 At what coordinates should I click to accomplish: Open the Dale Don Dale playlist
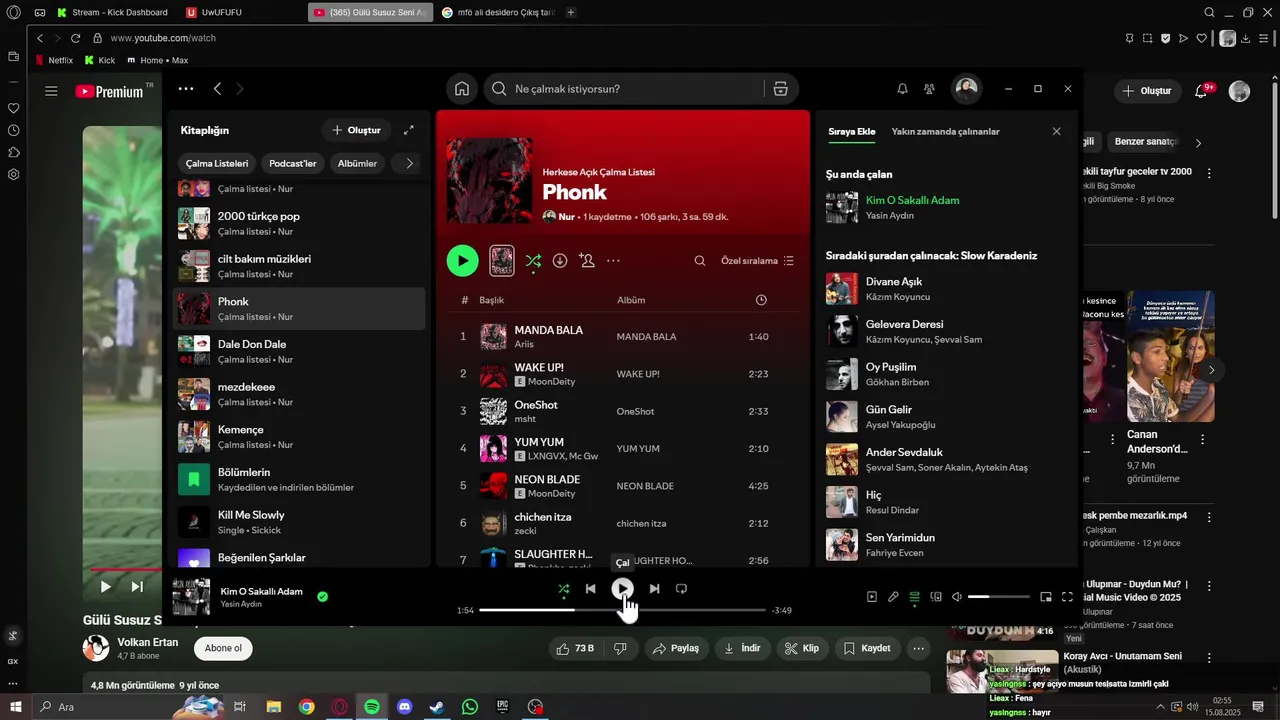pyautogui.click(x=299, y=351)
